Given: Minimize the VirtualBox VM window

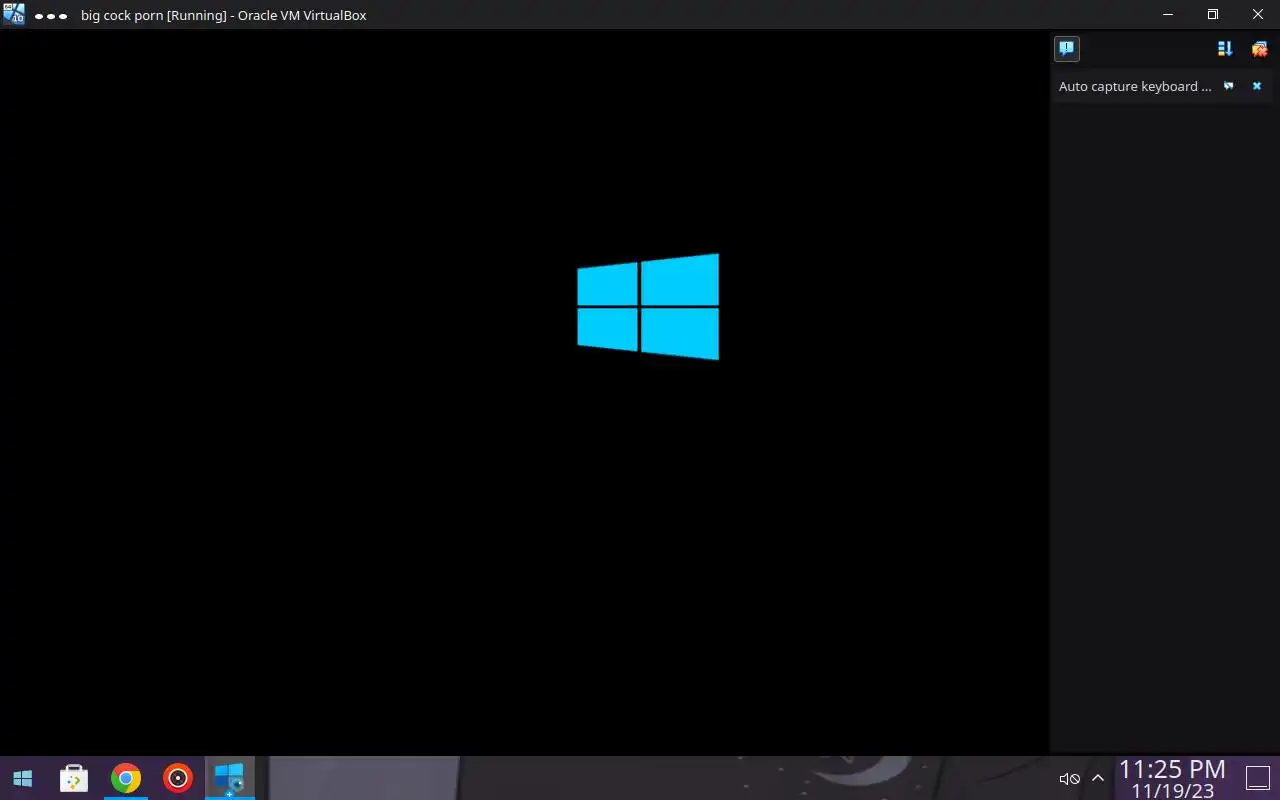Looking at the screenshot, I should coord(1167,14).
